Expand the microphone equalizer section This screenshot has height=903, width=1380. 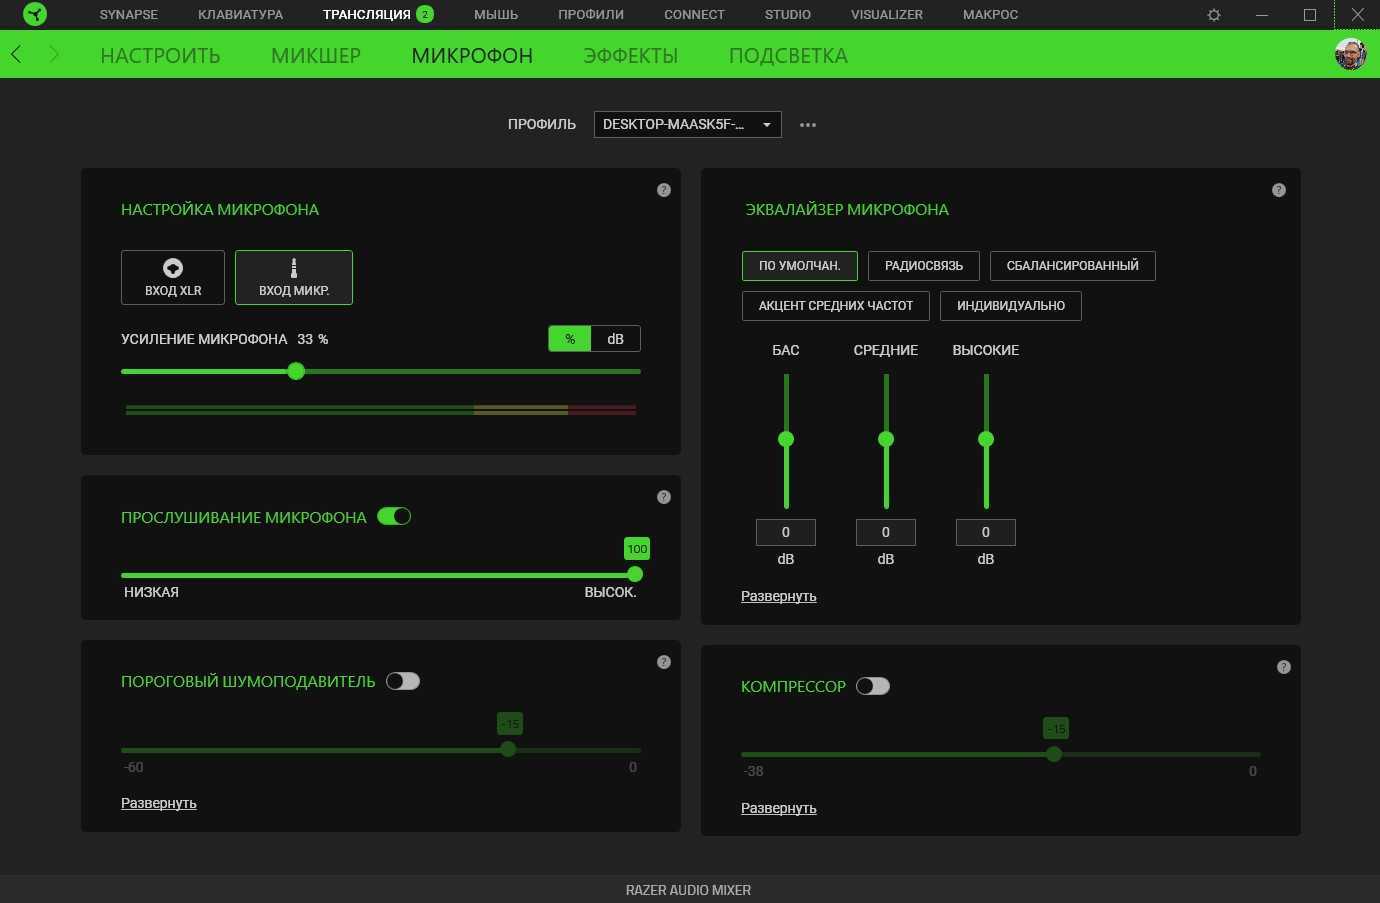[778, 596]
